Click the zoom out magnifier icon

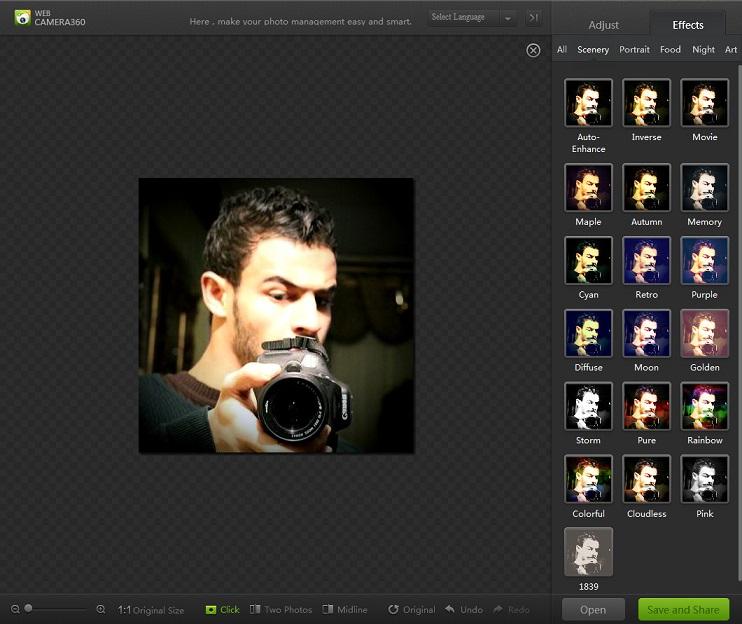15,609
